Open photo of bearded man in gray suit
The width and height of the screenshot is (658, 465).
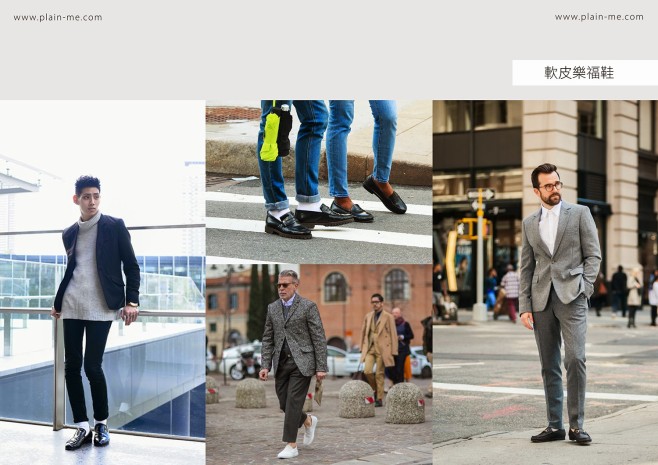pos(546,282)
